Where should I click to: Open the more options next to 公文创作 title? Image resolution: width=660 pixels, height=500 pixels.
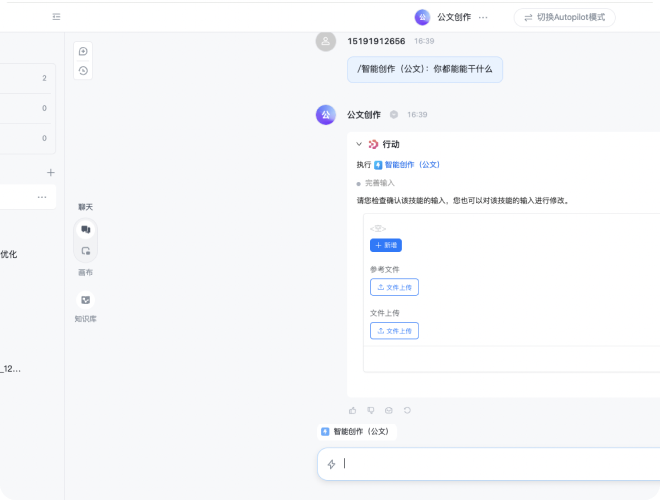tap(484, 17)
